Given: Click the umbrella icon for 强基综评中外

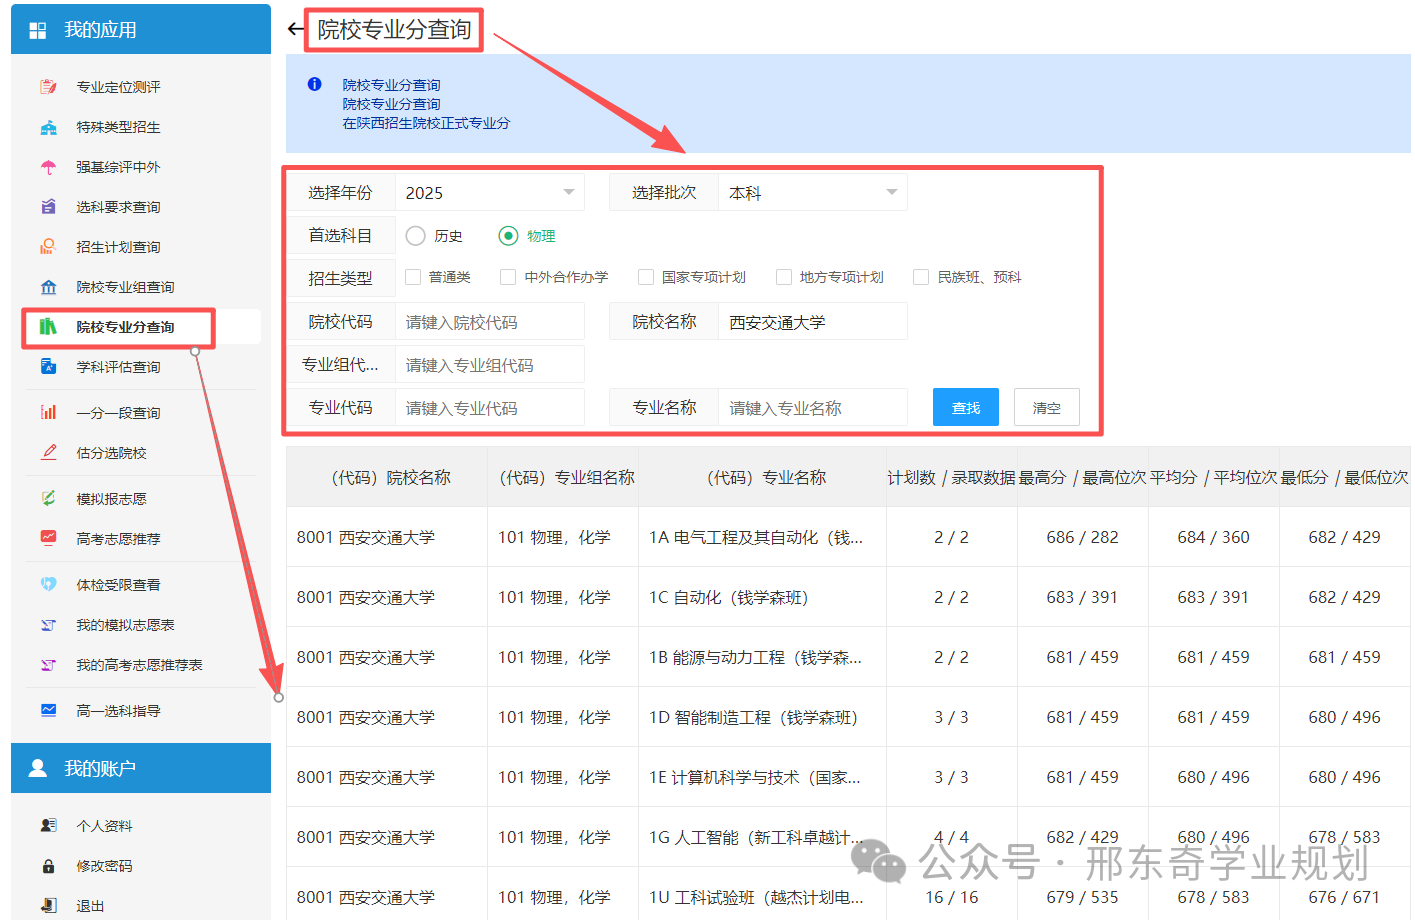Looking at the screenshot, I should pos(48,167).
